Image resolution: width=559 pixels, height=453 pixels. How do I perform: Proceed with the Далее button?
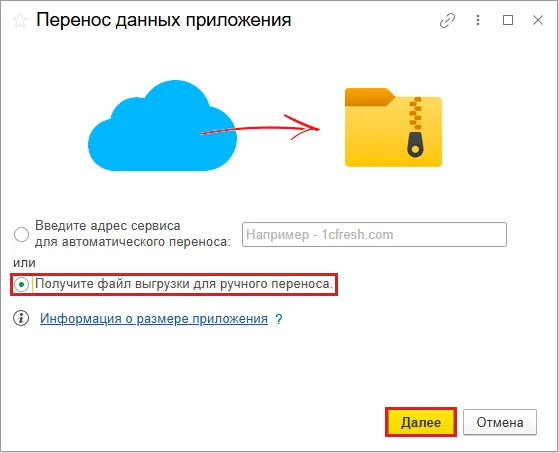pos(421,422)
